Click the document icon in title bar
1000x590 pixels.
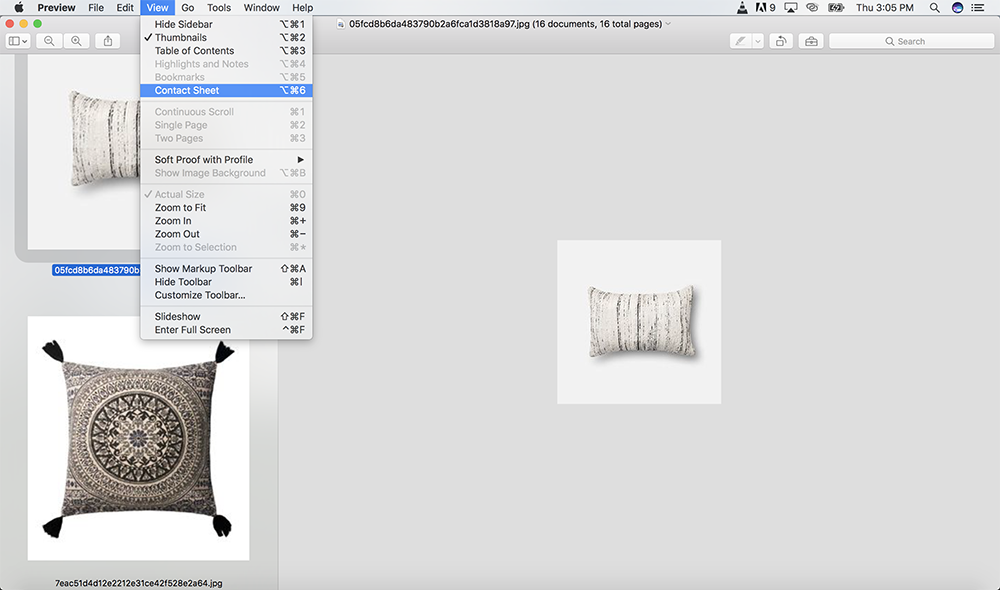[x=341, y=24]
